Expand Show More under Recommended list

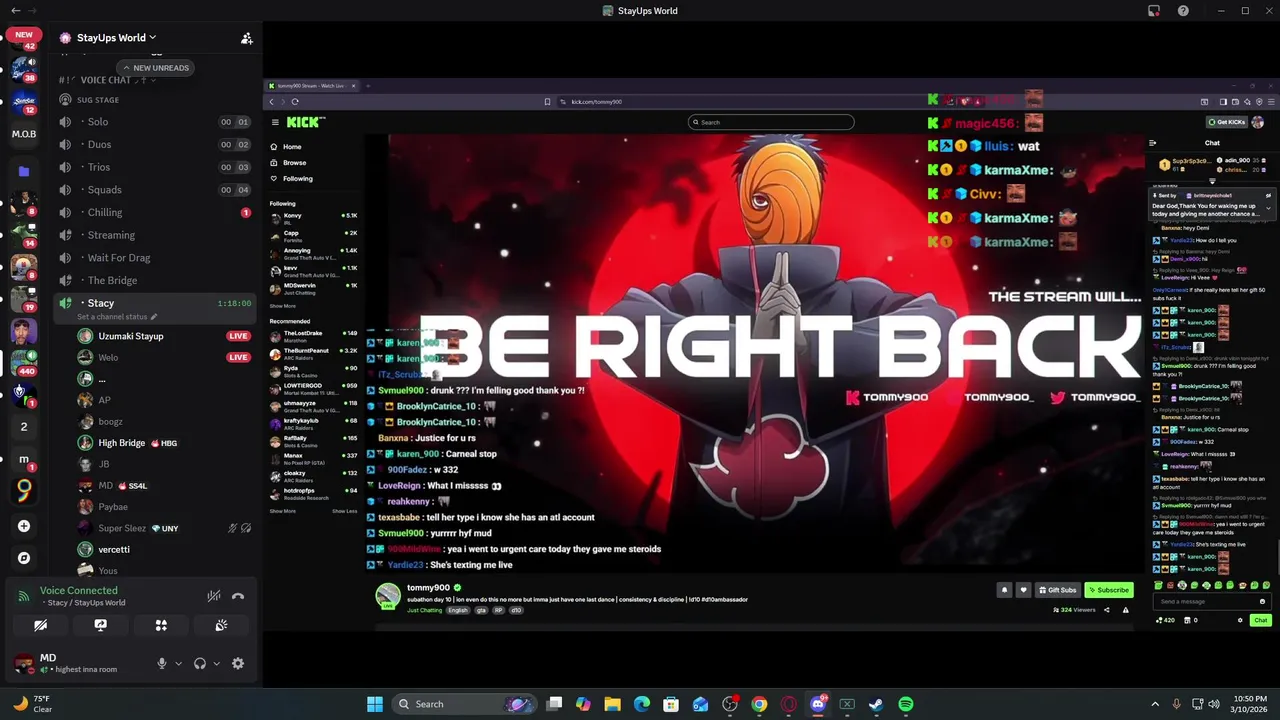coord(283,511)
